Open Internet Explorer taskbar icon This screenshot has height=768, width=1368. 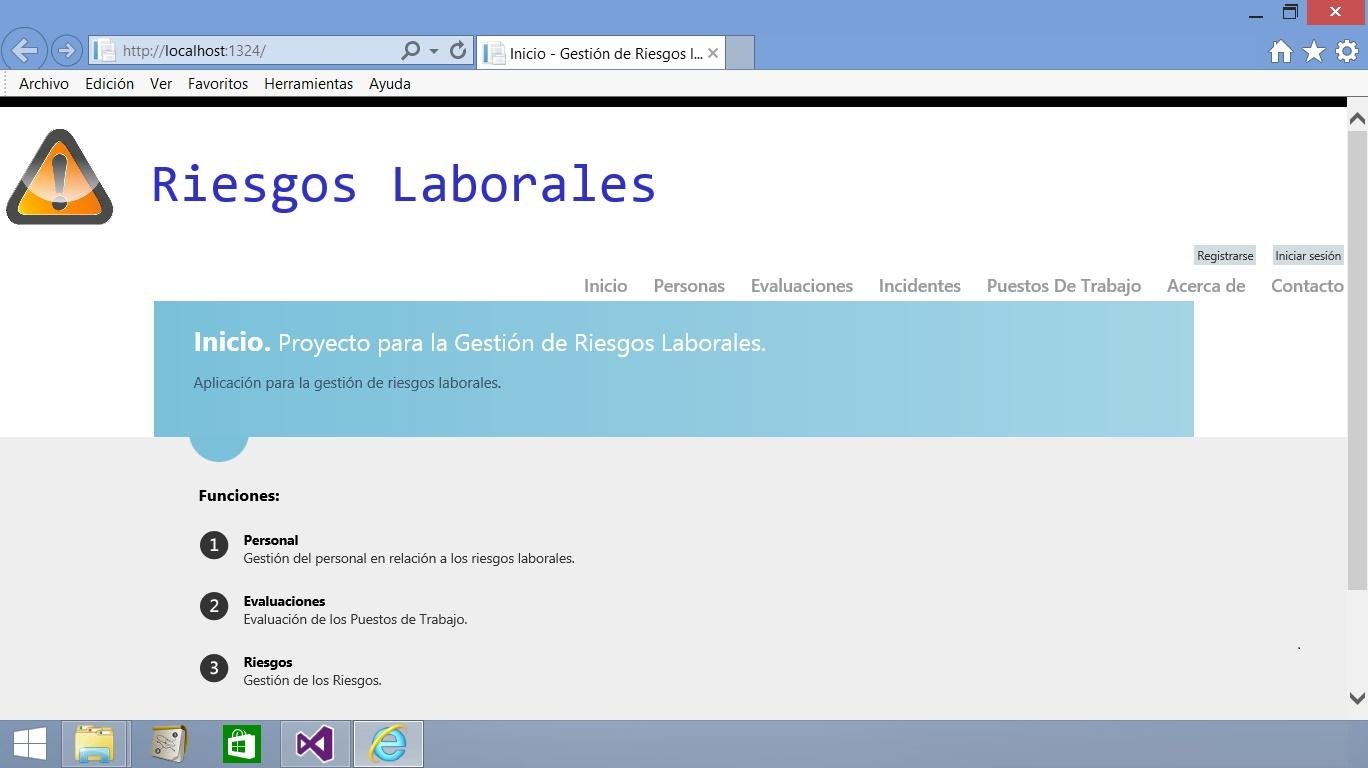point(389,743)
